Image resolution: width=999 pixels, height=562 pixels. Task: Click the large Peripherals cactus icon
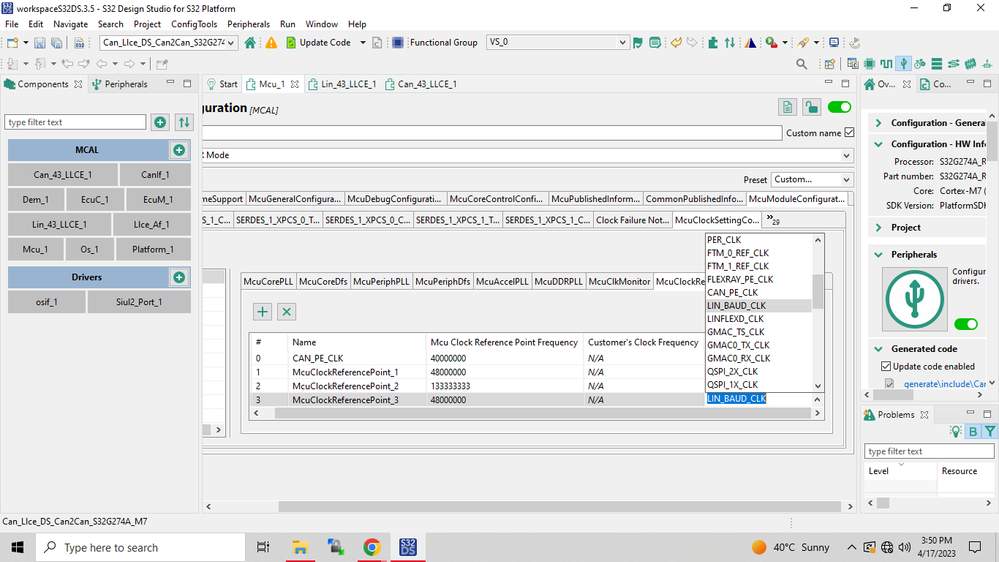coord(914,299)
